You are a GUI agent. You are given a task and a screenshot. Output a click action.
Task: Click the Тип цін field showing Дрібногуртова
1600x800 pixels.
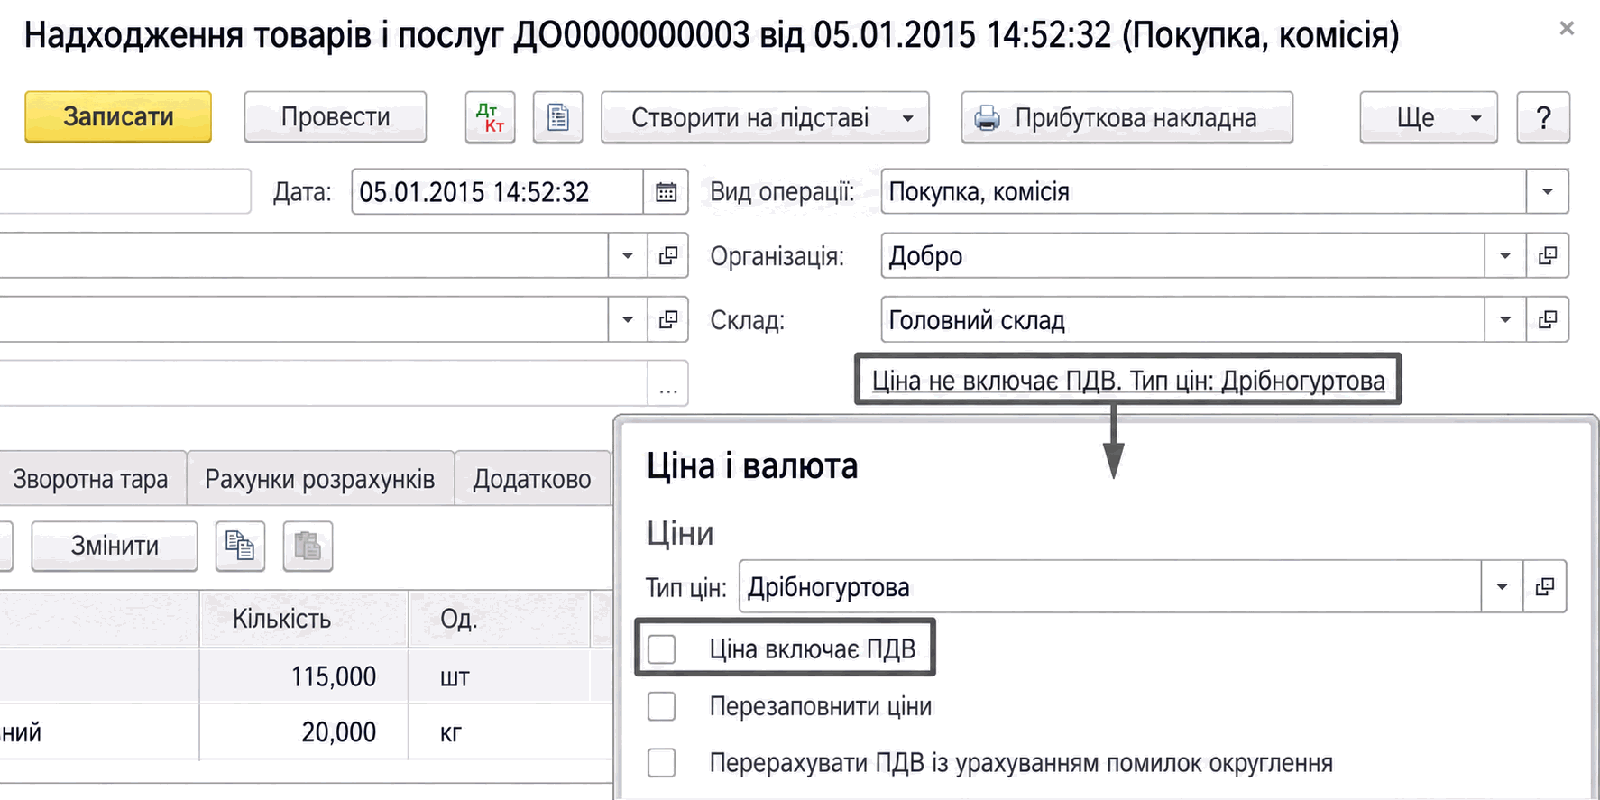(x=1110, y=586)
